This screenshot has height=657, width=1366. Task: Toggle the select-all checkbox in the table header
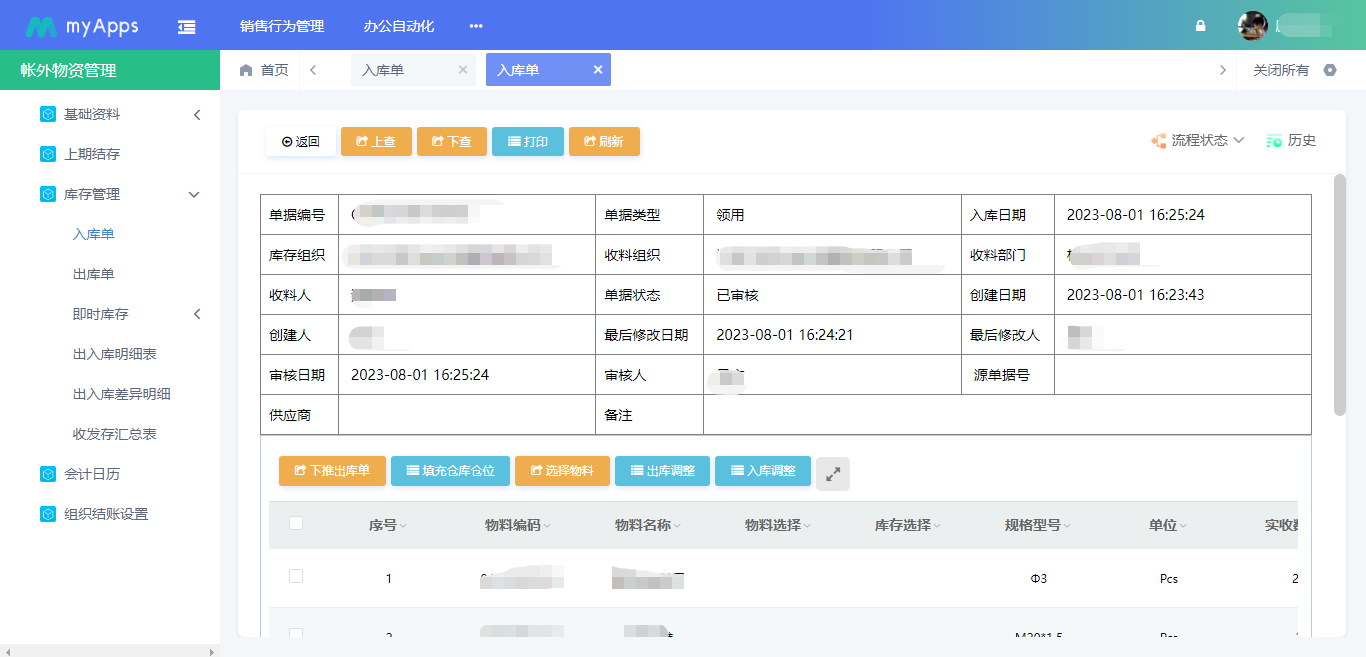pos(296,524)
